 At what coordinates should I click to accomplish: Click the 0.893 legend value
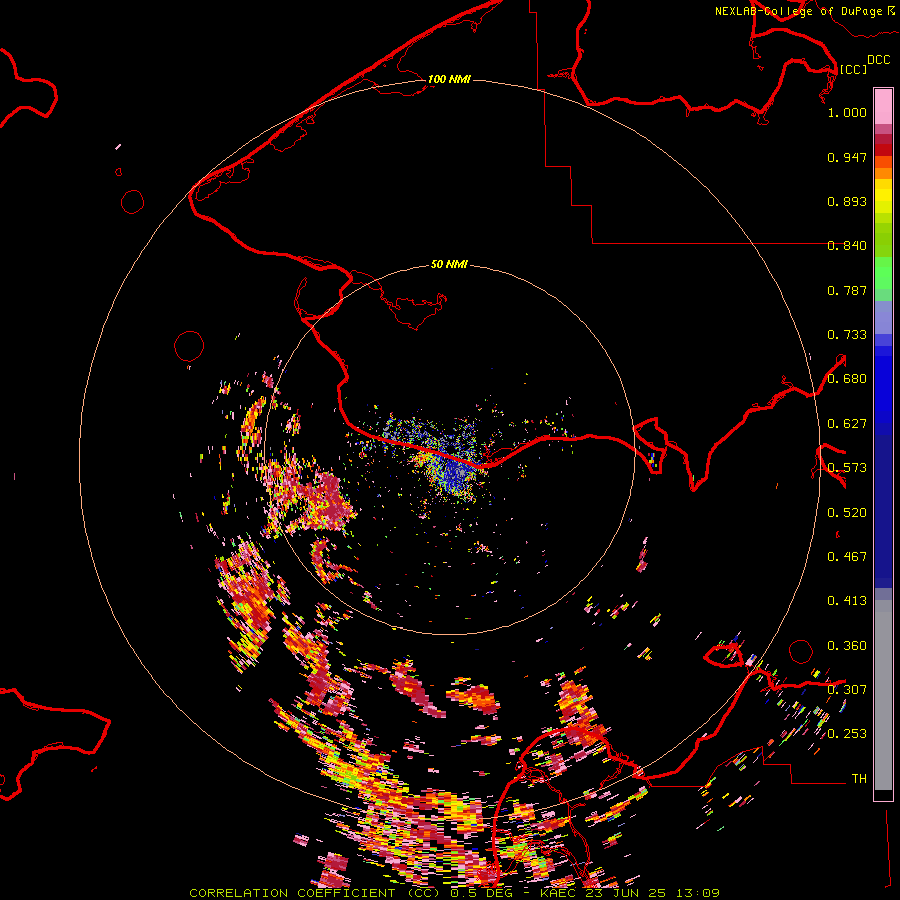coord(847,201)
